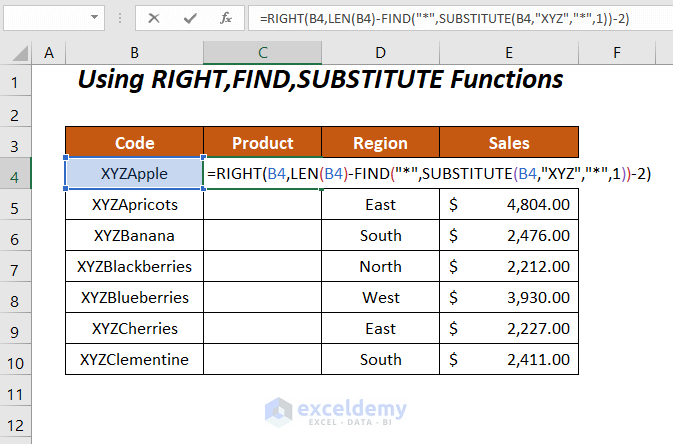The height and width of the screenshot is (444, 673).
Task: Click the Product column heading cell
Action: coord(262,143)
